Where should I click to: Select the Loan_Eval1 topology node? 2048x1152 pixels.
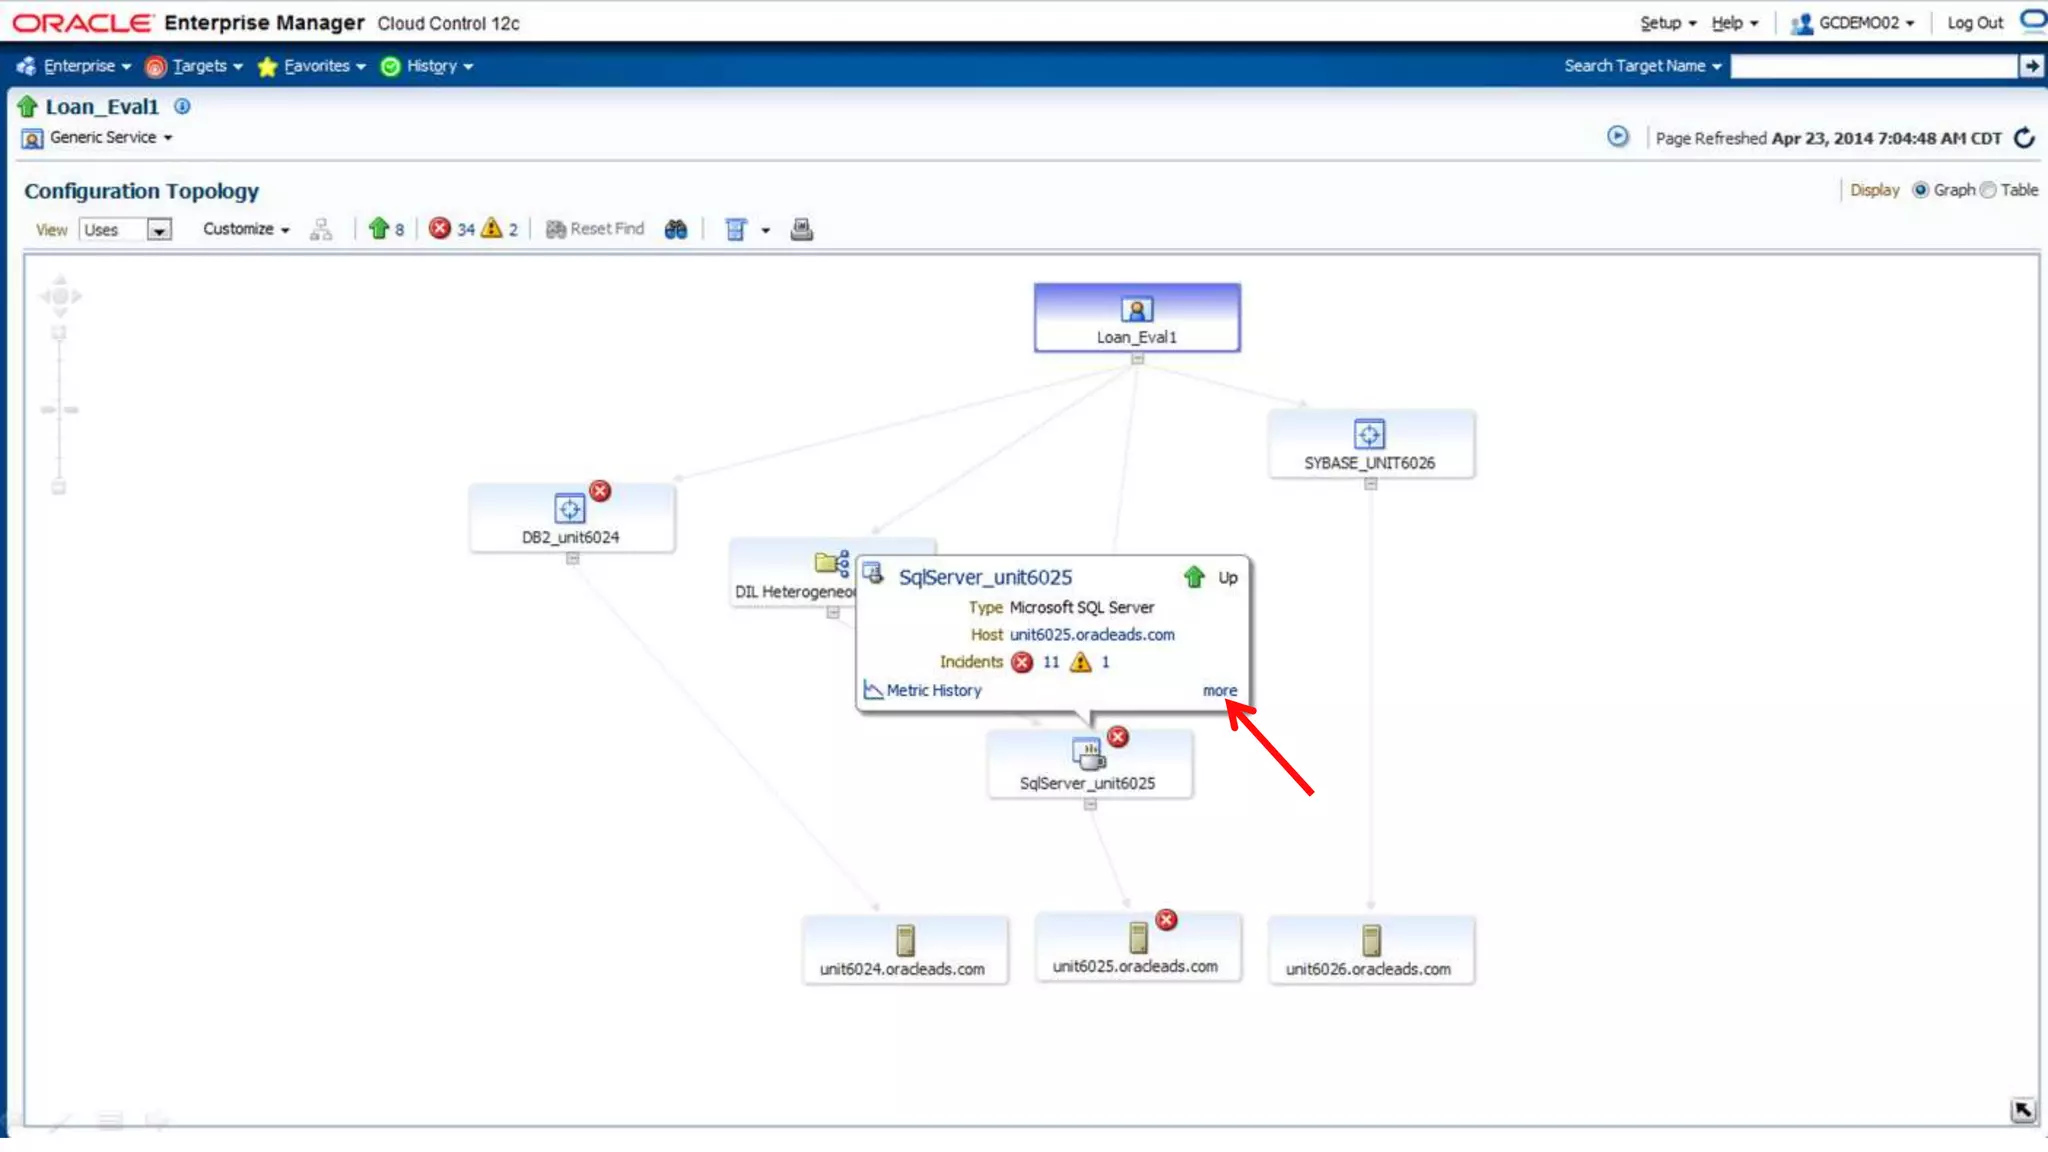(x=1137, y=318)
